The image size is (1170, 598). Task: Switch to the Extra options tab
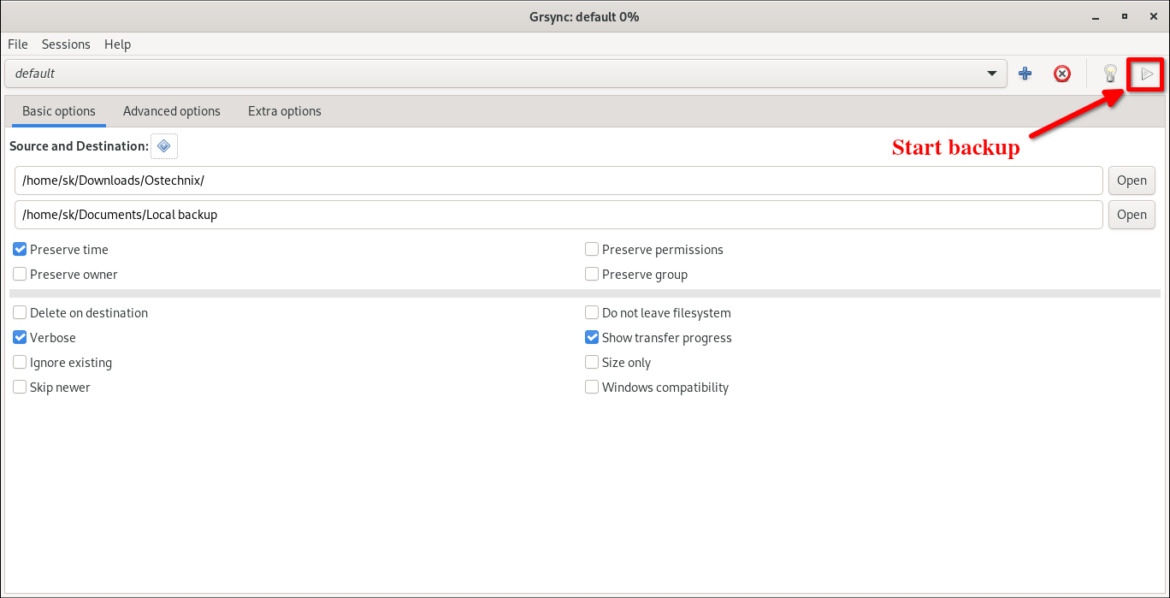coord(284,111)
